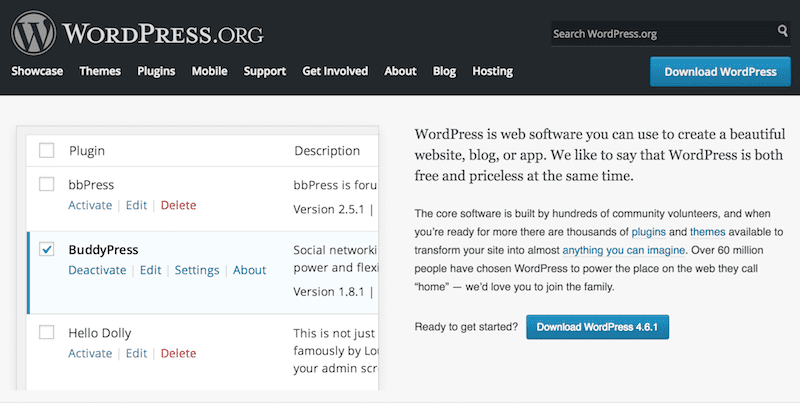The height and width of the screenshot is (412, 800).
Task: Click the Ready to get started? text
Action: (466, 327)
